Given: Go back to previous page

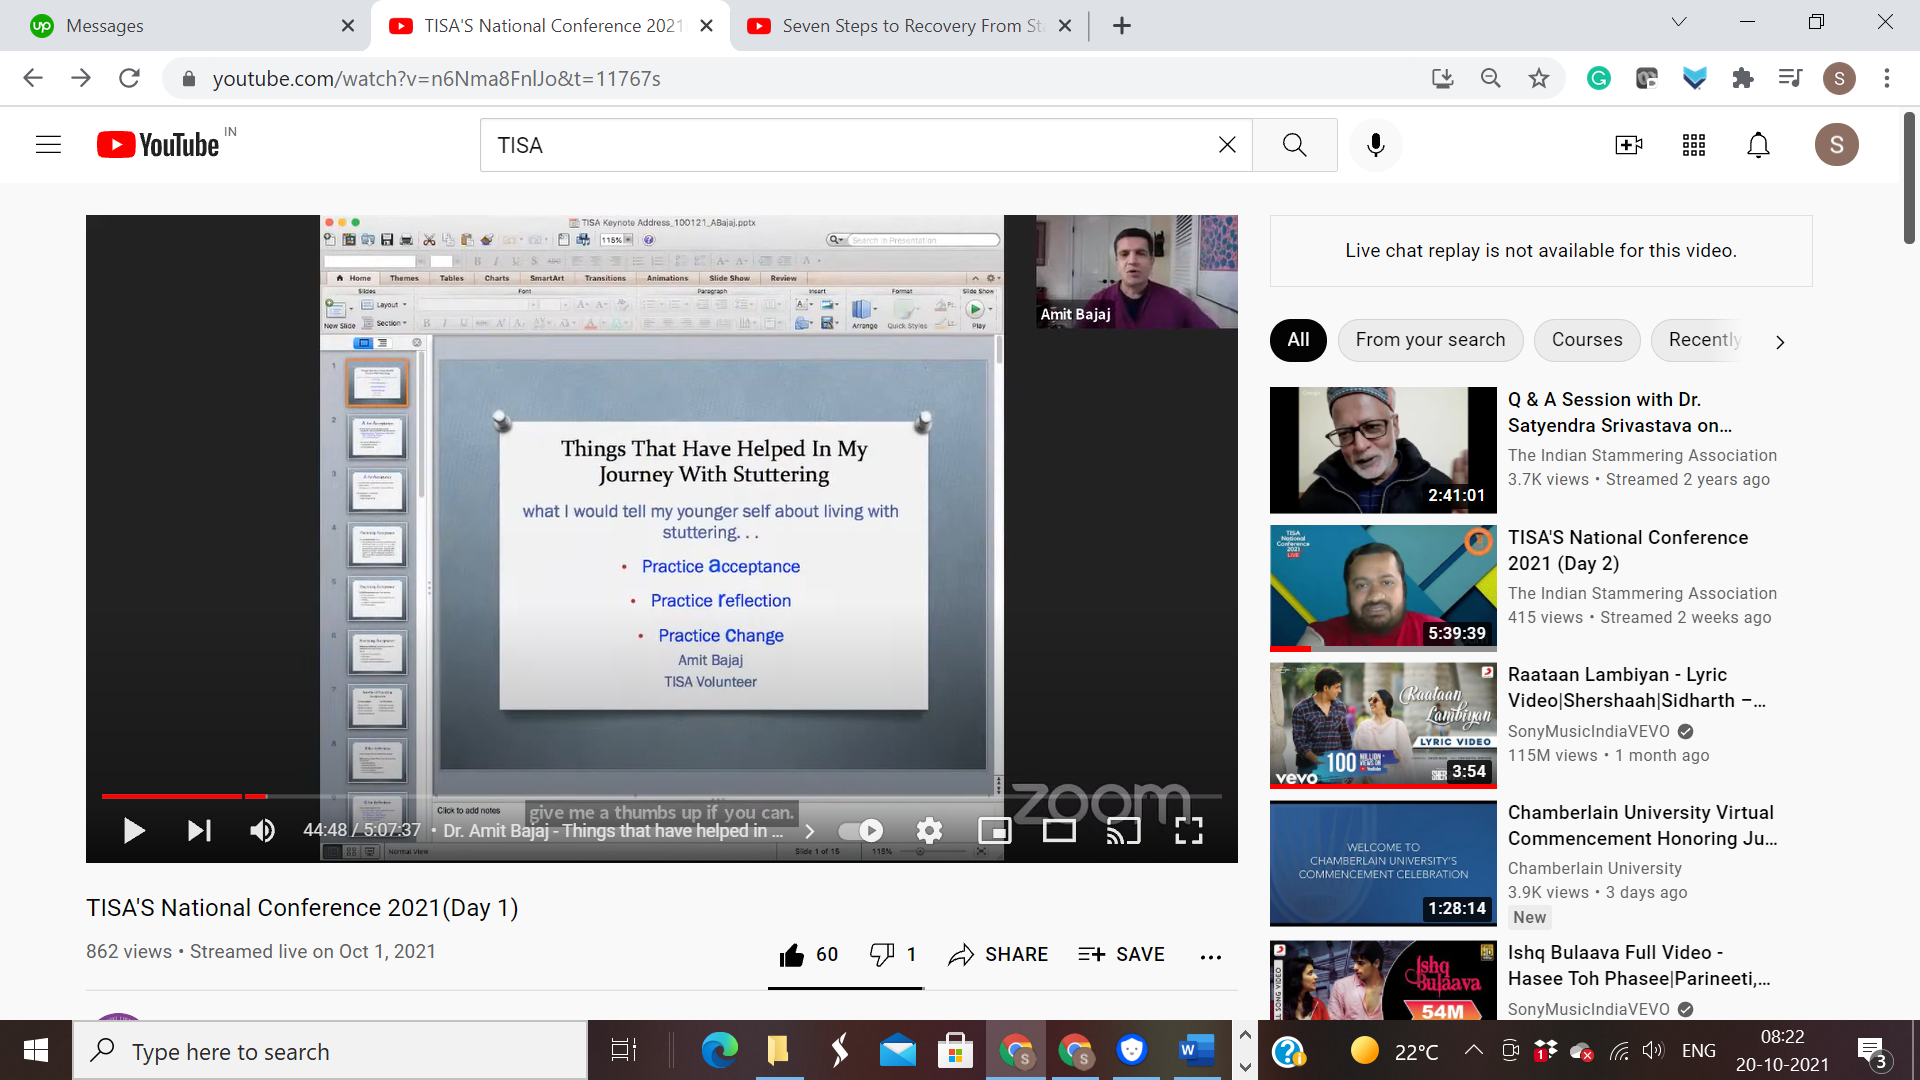Looking at the screenshot, I should [33, 78].
